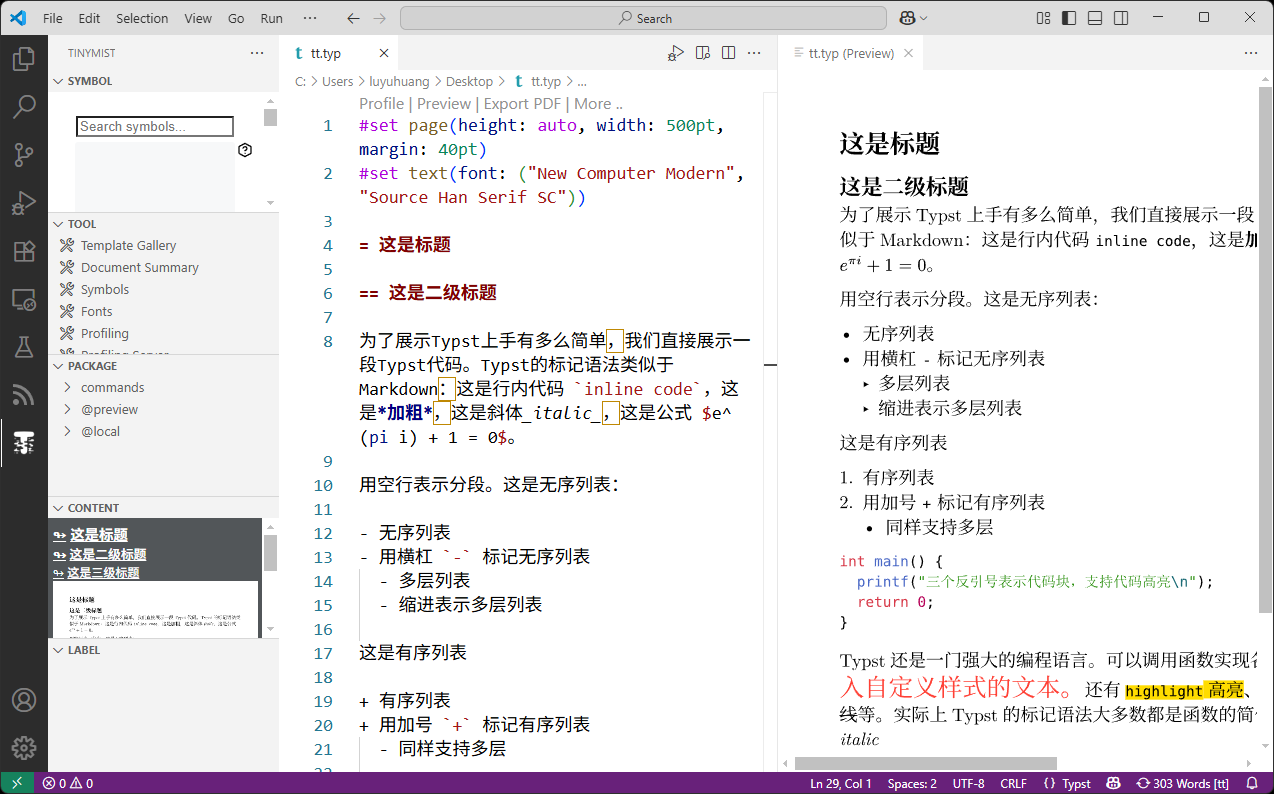Open the Go menu
1274x794 pixels.
coord(236,18)
